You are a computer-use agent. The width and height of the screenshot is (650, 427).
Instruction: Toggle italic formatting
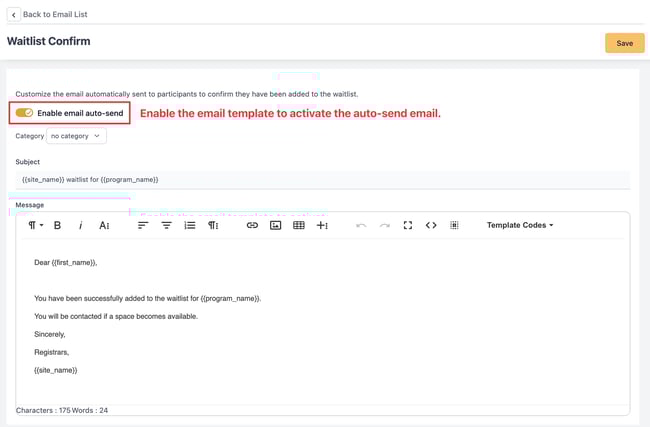tap(80, 225)
